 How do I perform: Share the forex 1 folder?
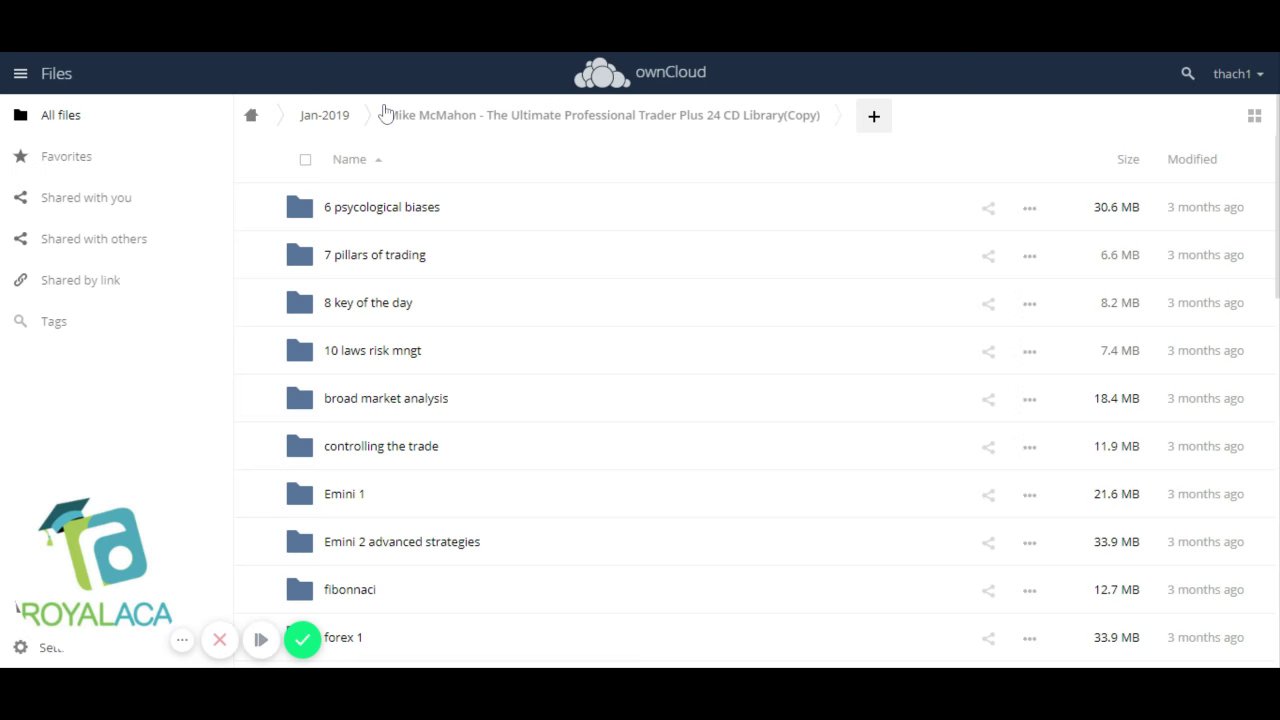pos(988,638)
